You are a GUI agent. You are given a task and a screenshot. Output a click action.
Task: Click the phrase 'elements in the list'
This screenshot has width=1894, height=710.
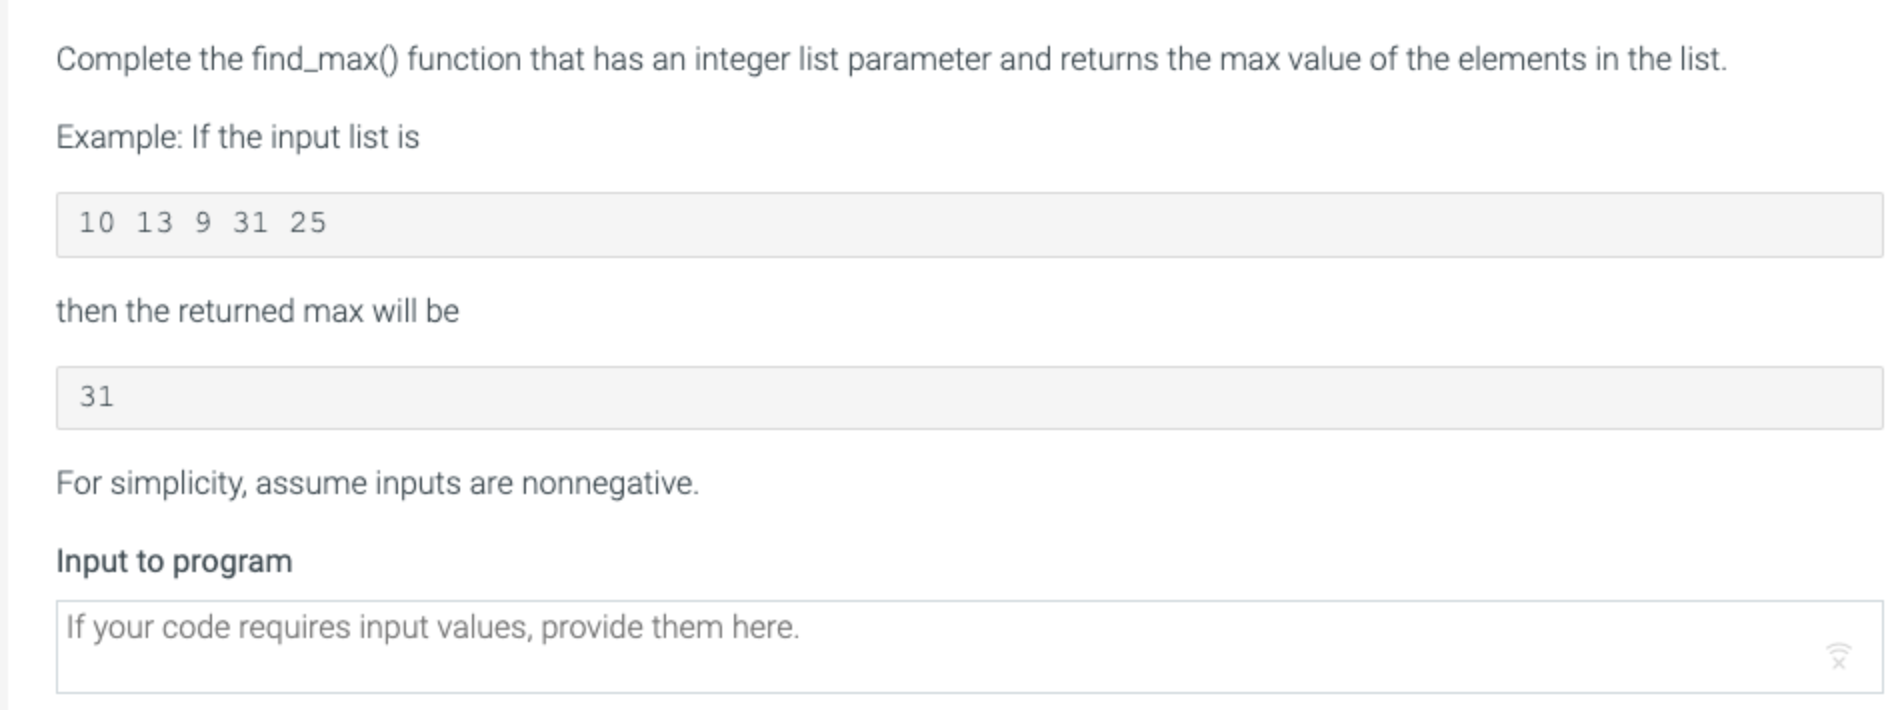click(1591, 59)
